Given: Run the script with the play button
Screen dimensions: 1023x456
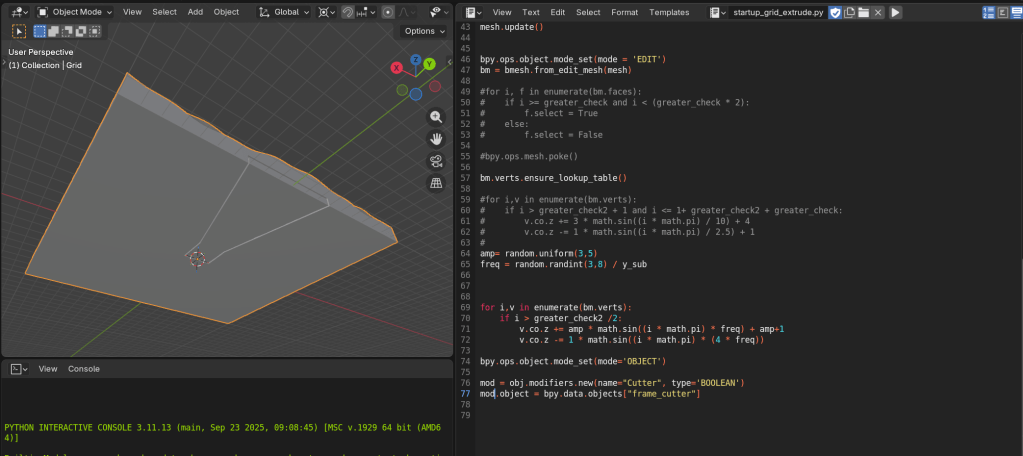Looking at the screenshot, I should pyautogui.click(x=895, y=12).
